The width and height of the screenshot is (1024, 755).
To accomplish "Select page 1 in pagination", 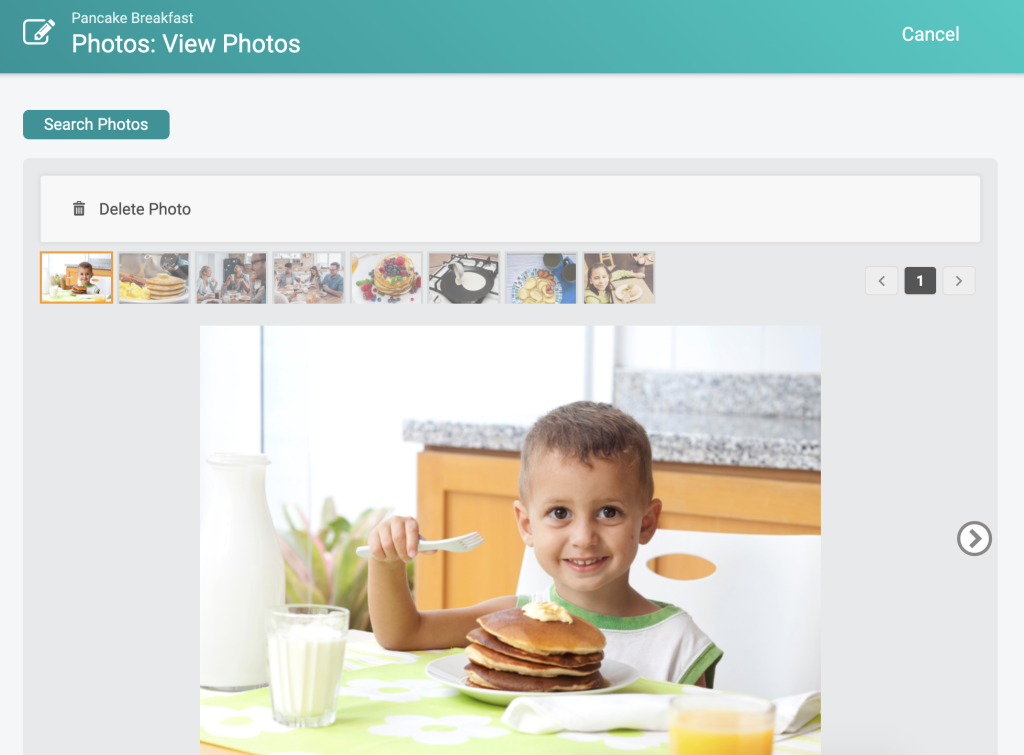I will click(x=920, y=281).
